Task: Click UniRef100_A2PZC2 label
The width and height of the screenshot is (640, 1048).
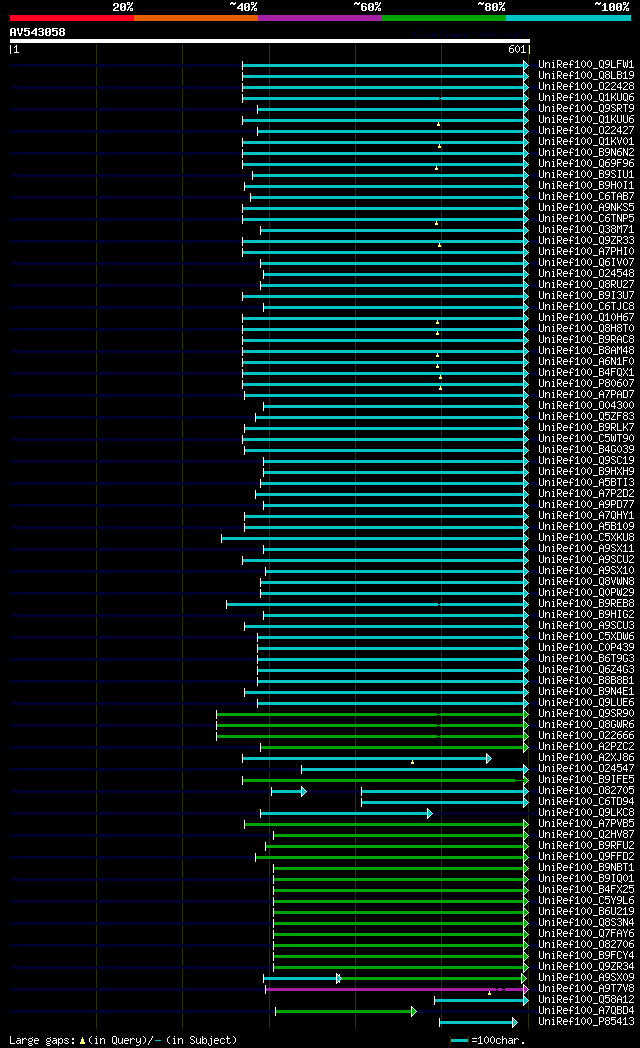Action: click(x=586, y=747)
